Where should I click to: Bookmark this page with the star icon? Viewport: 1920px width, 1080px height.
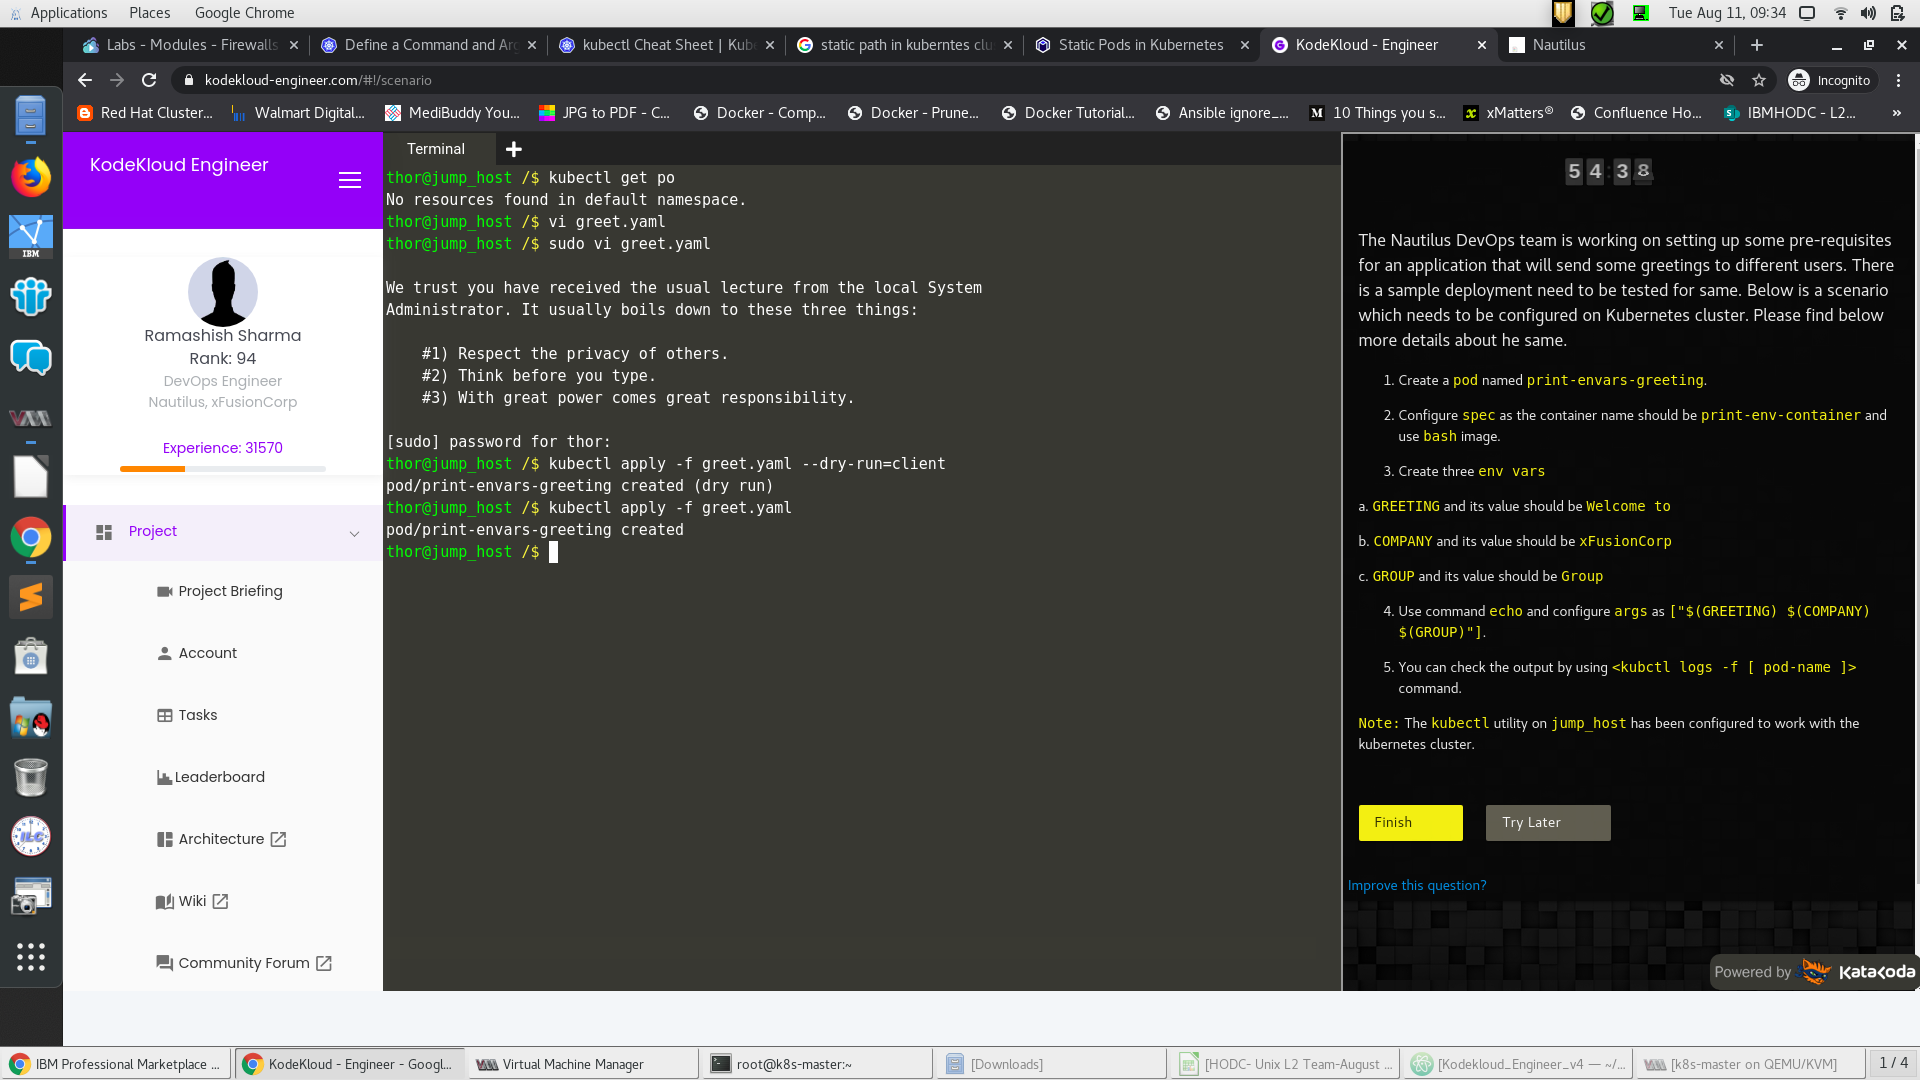tap(1759, 80)
